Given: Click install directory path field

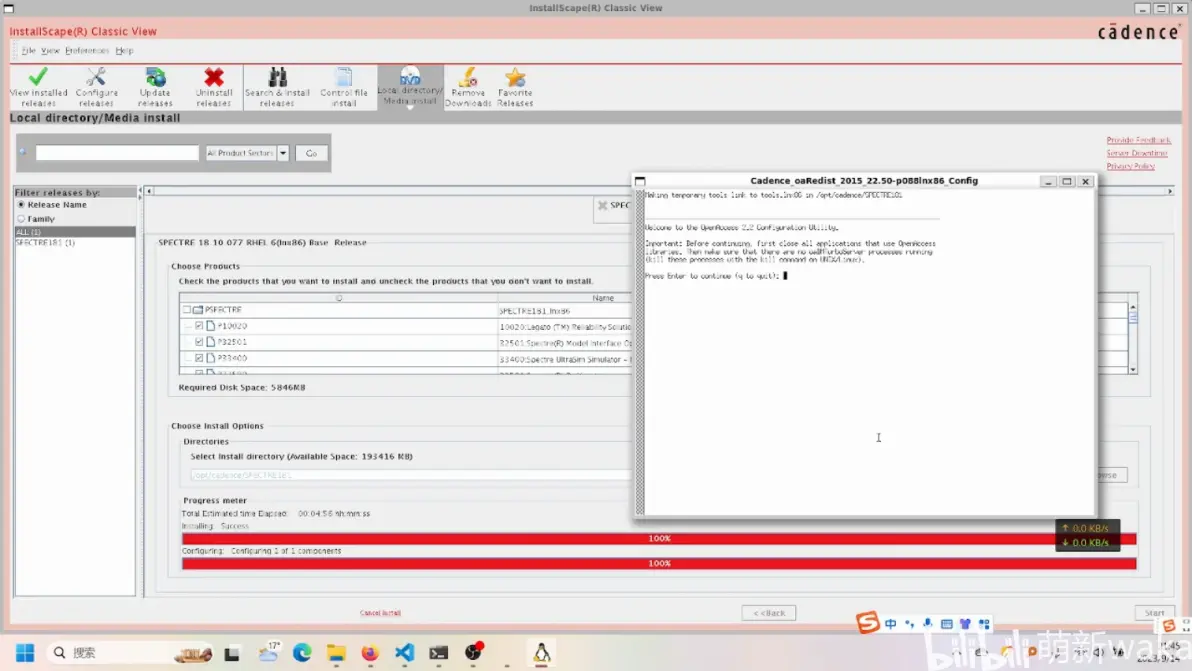Looking at the screenshot, I should click(409, 475).
